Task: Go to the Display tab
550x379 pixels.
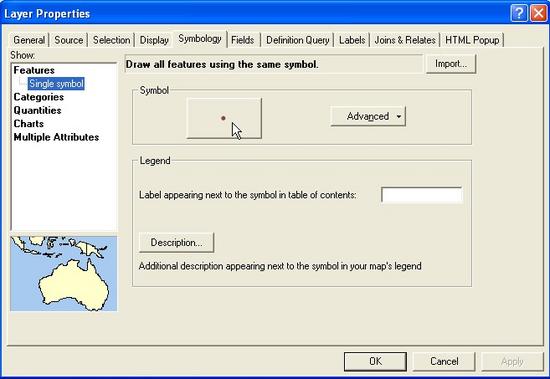Action: click(x=154, y=40)
